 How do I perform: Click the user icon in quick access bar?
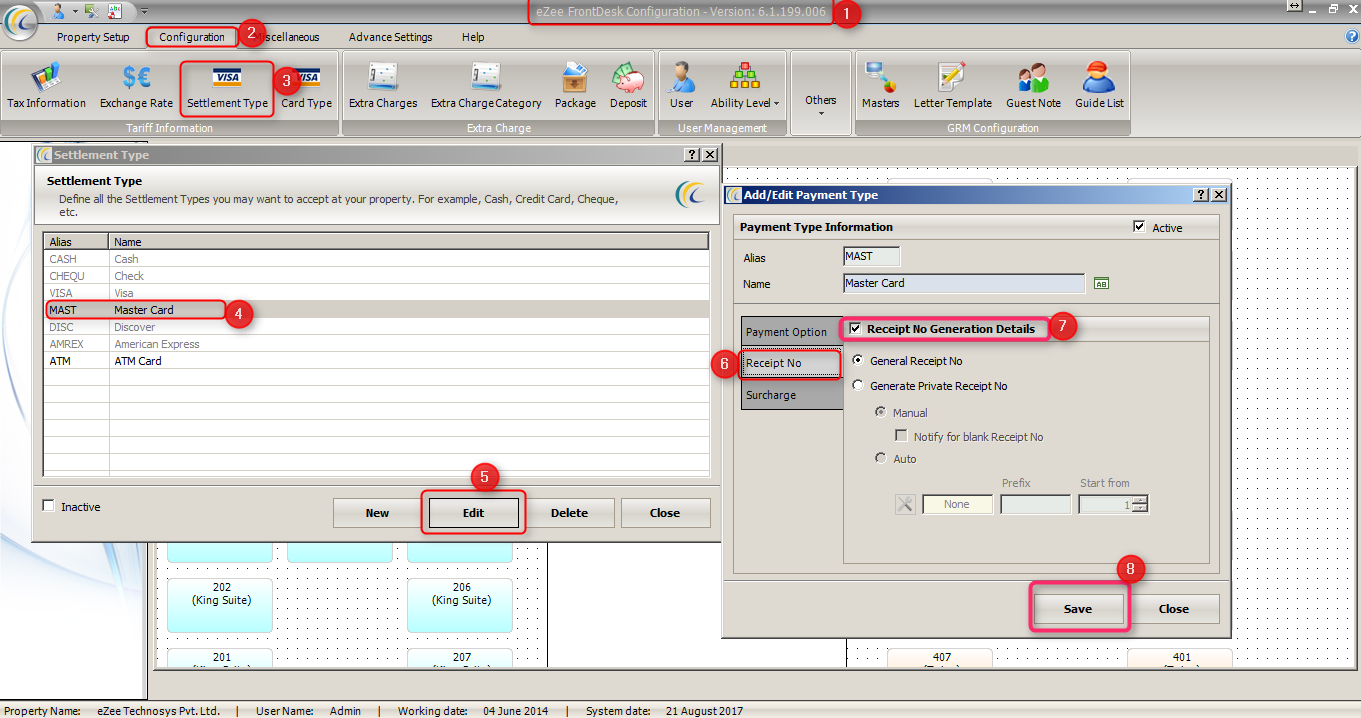click(x=58, y=10)
